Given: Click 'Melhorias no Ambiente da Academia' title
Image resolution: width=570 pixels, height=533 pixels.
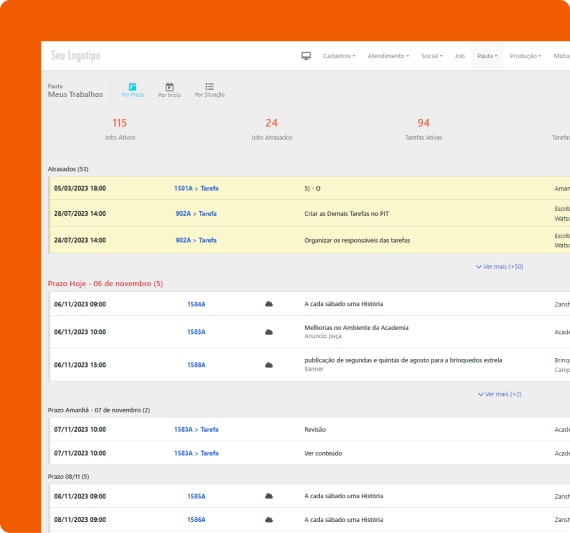Looking at the screenshot, I should click(356, 328).
